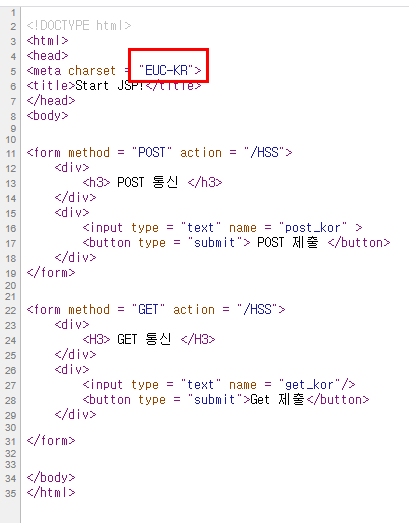Image resolution: width=409 pixels, height=523 pixels.
Task: Click the <input tag on line 16
Action: tap(103, 228)
